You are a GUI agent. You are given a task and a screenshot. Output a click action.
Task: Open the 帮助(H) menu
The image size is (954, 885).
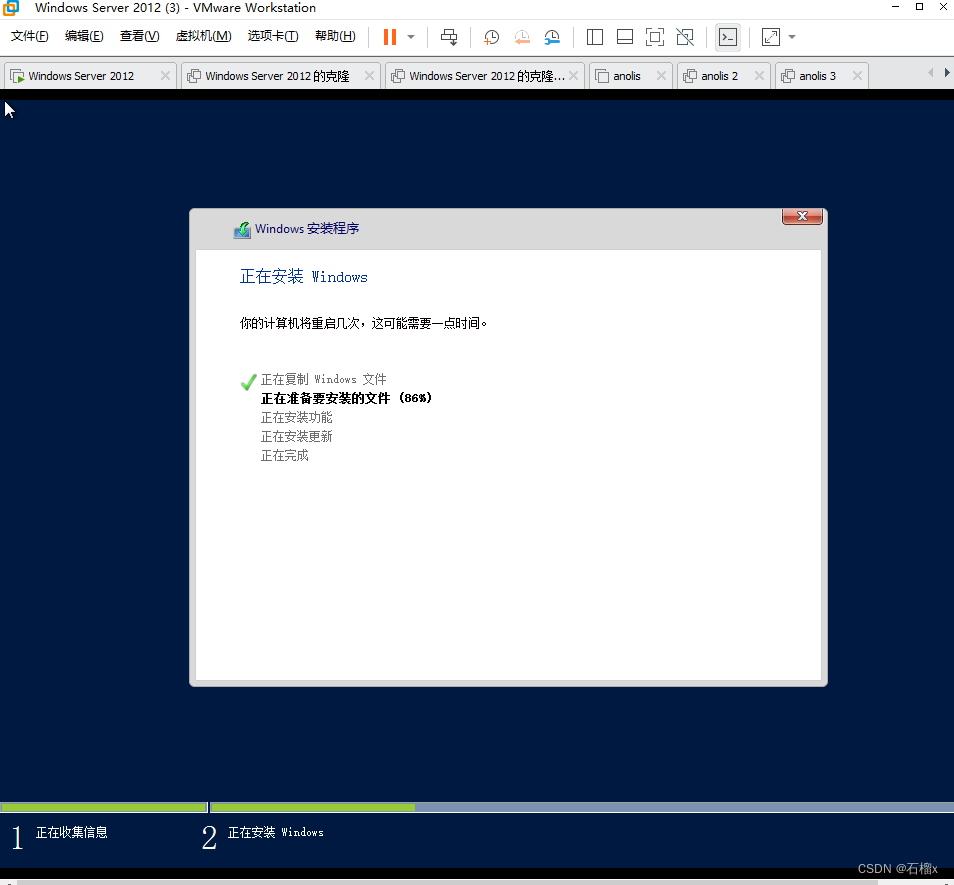335,36
